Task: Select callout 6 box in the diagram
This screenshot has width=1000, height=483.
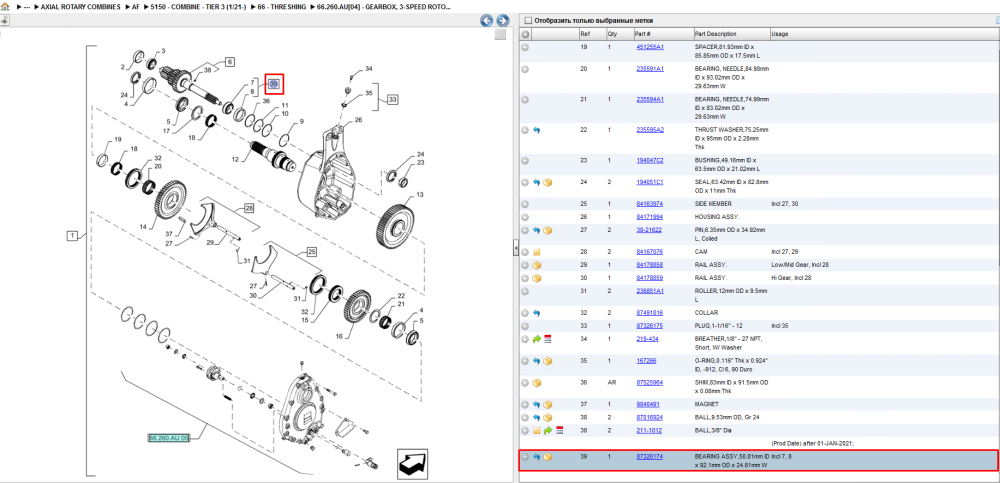Action: 229,62
